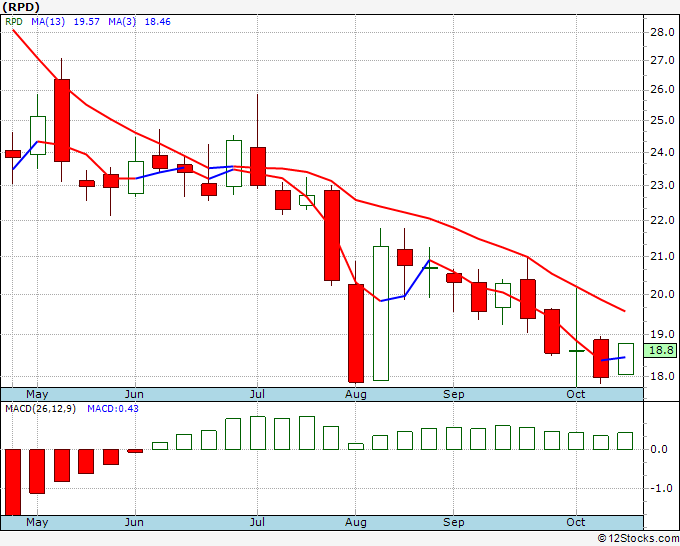Click the 21.0 price axis label

662,256
